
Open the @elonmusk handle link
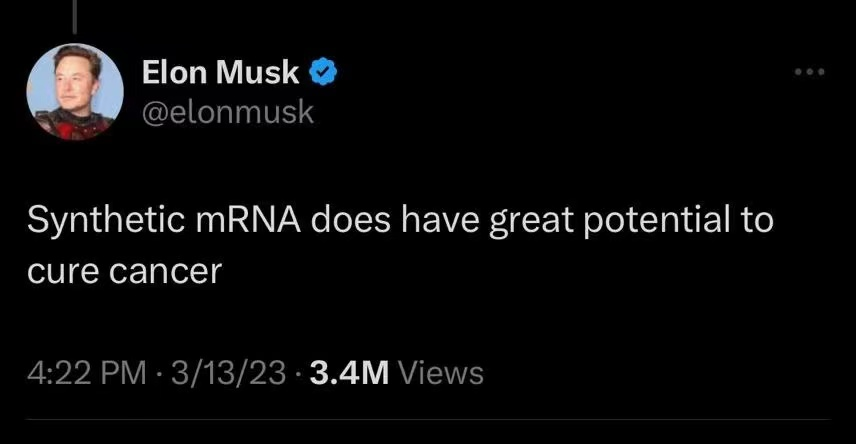(x=228, y=112)
